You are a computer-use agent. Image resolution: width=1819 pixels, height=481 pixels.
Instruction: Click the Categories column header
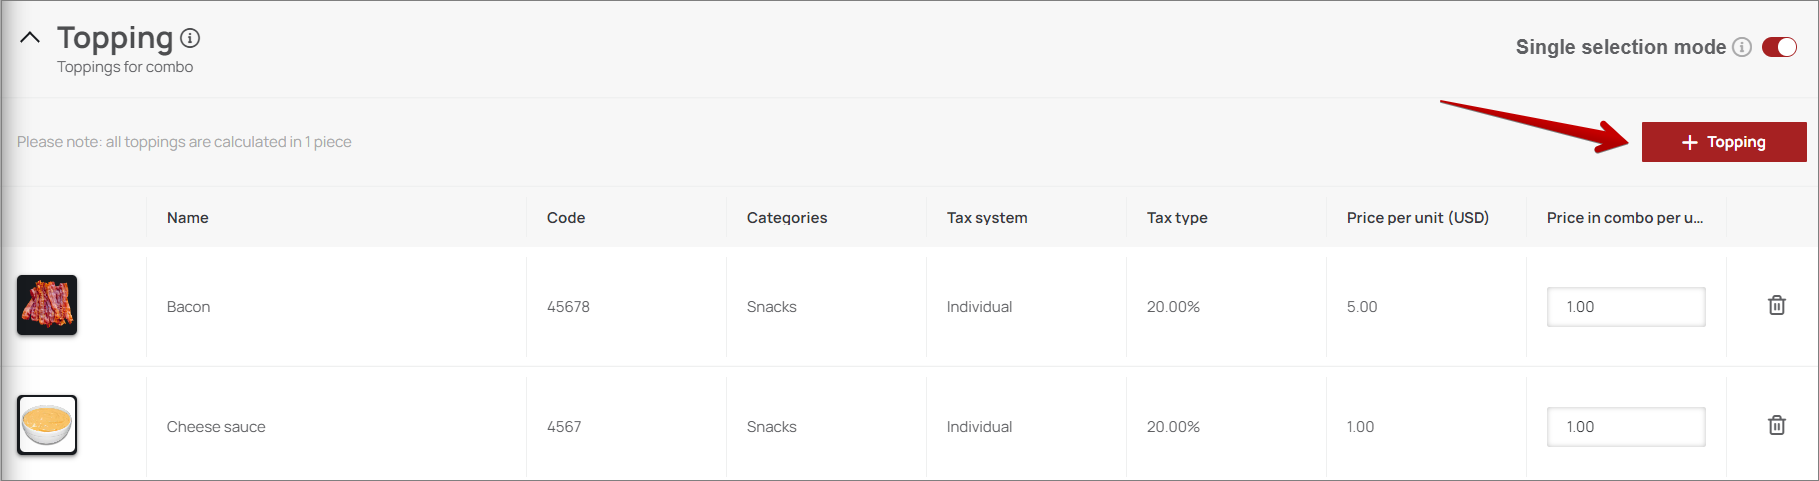point(787,218)
